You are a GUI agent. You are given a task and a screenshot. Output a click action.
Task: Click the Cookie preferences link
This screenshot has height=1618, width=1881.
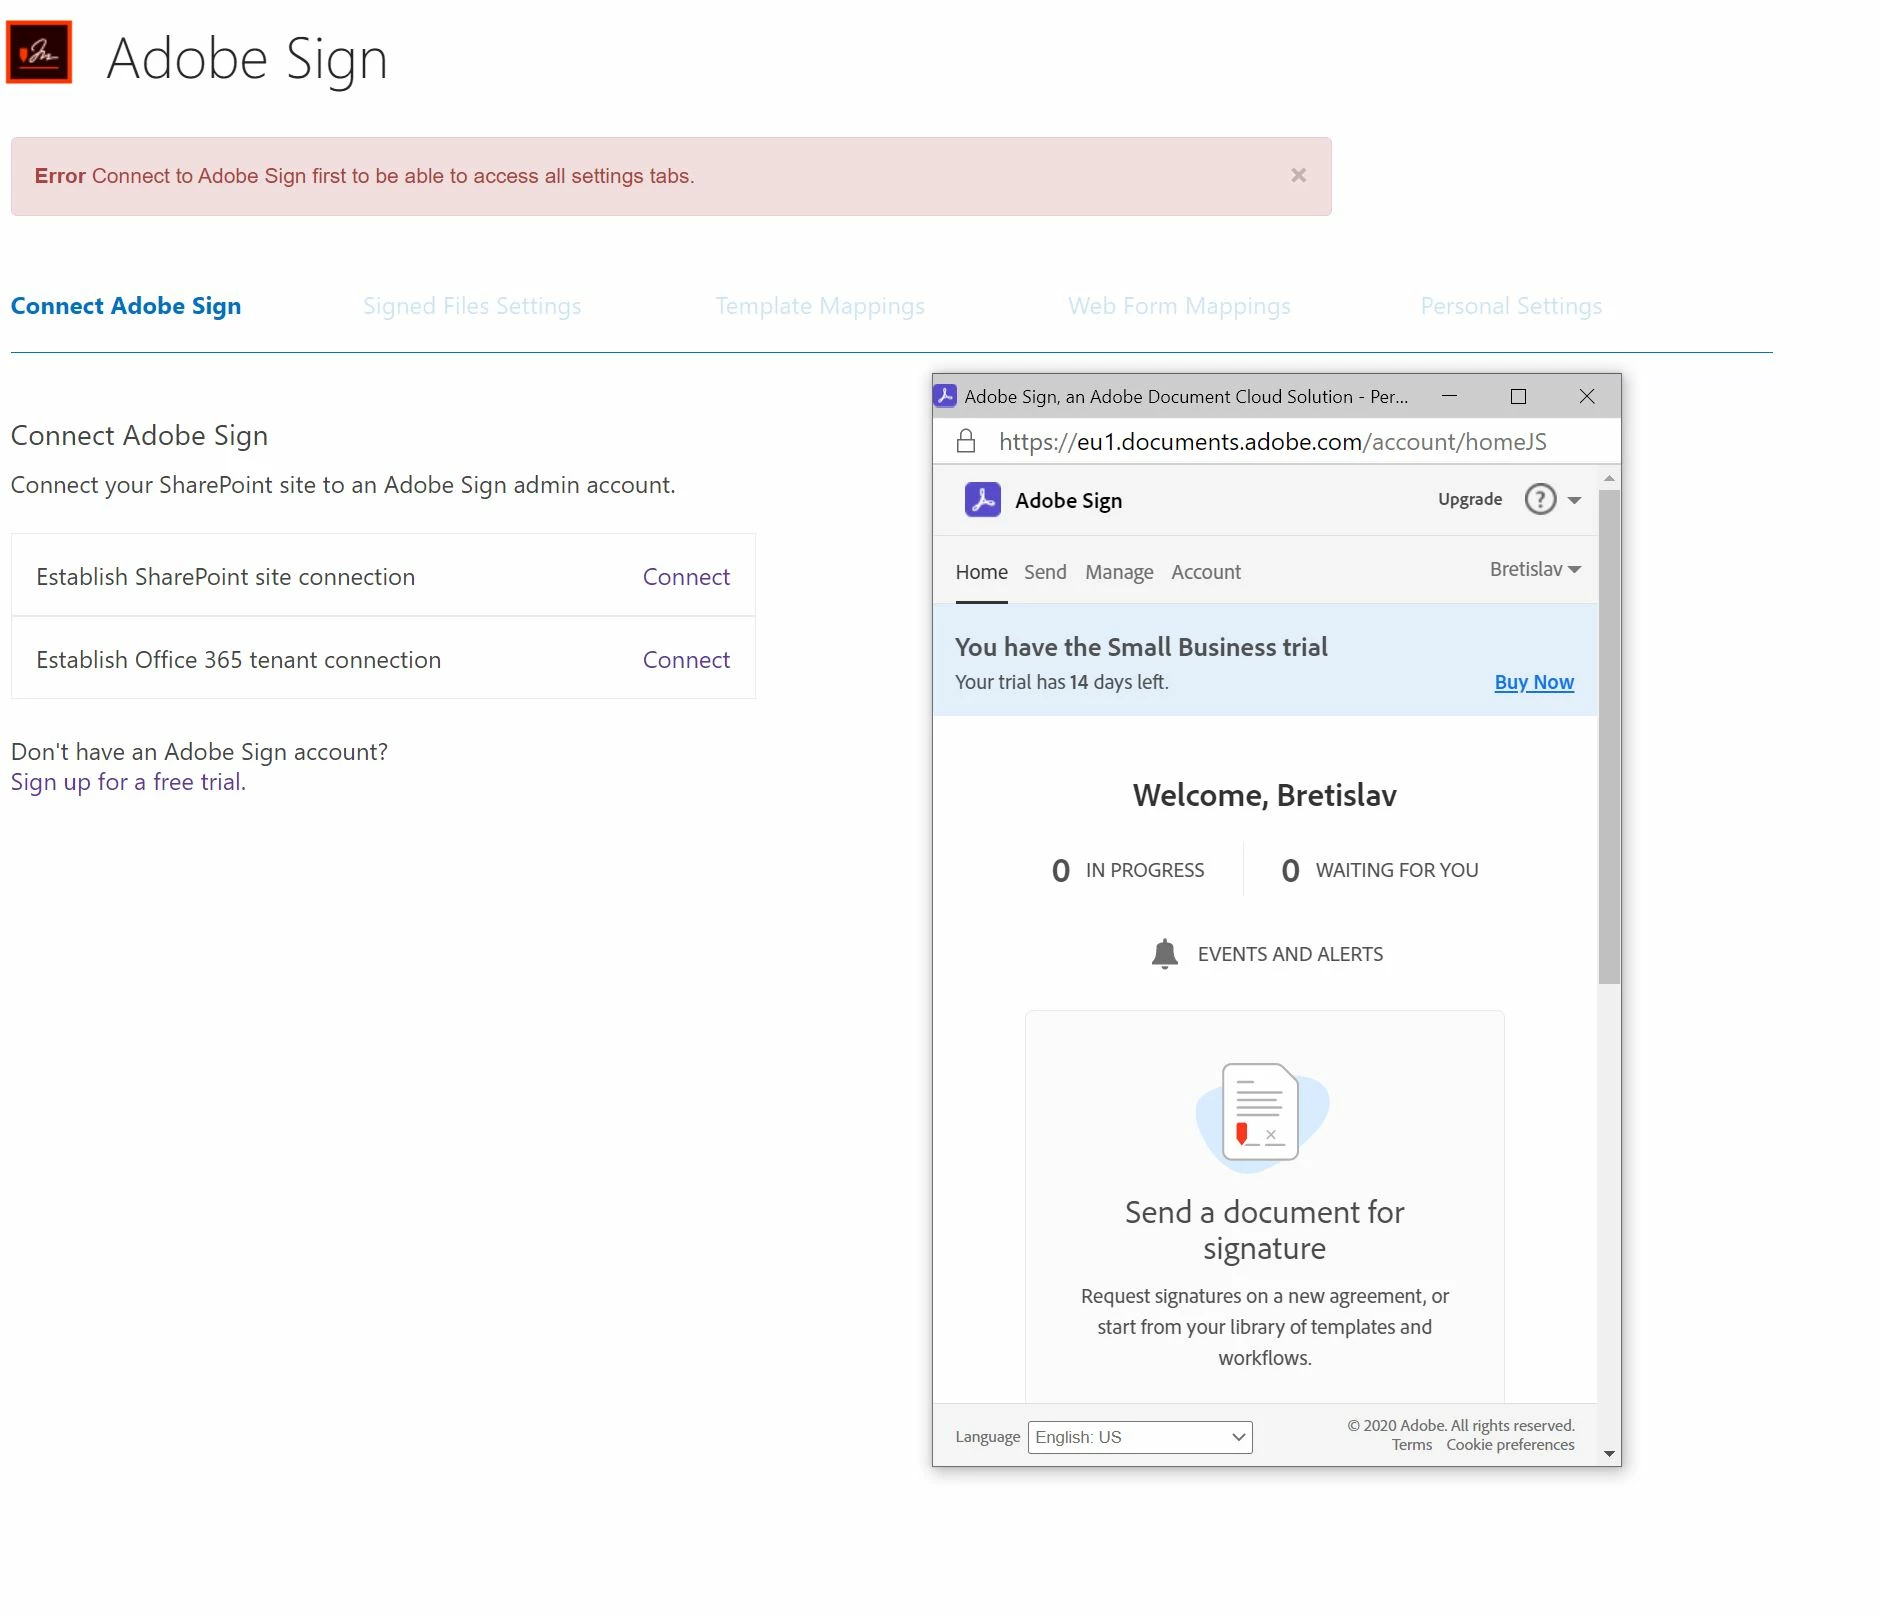click(1510, 1445)
